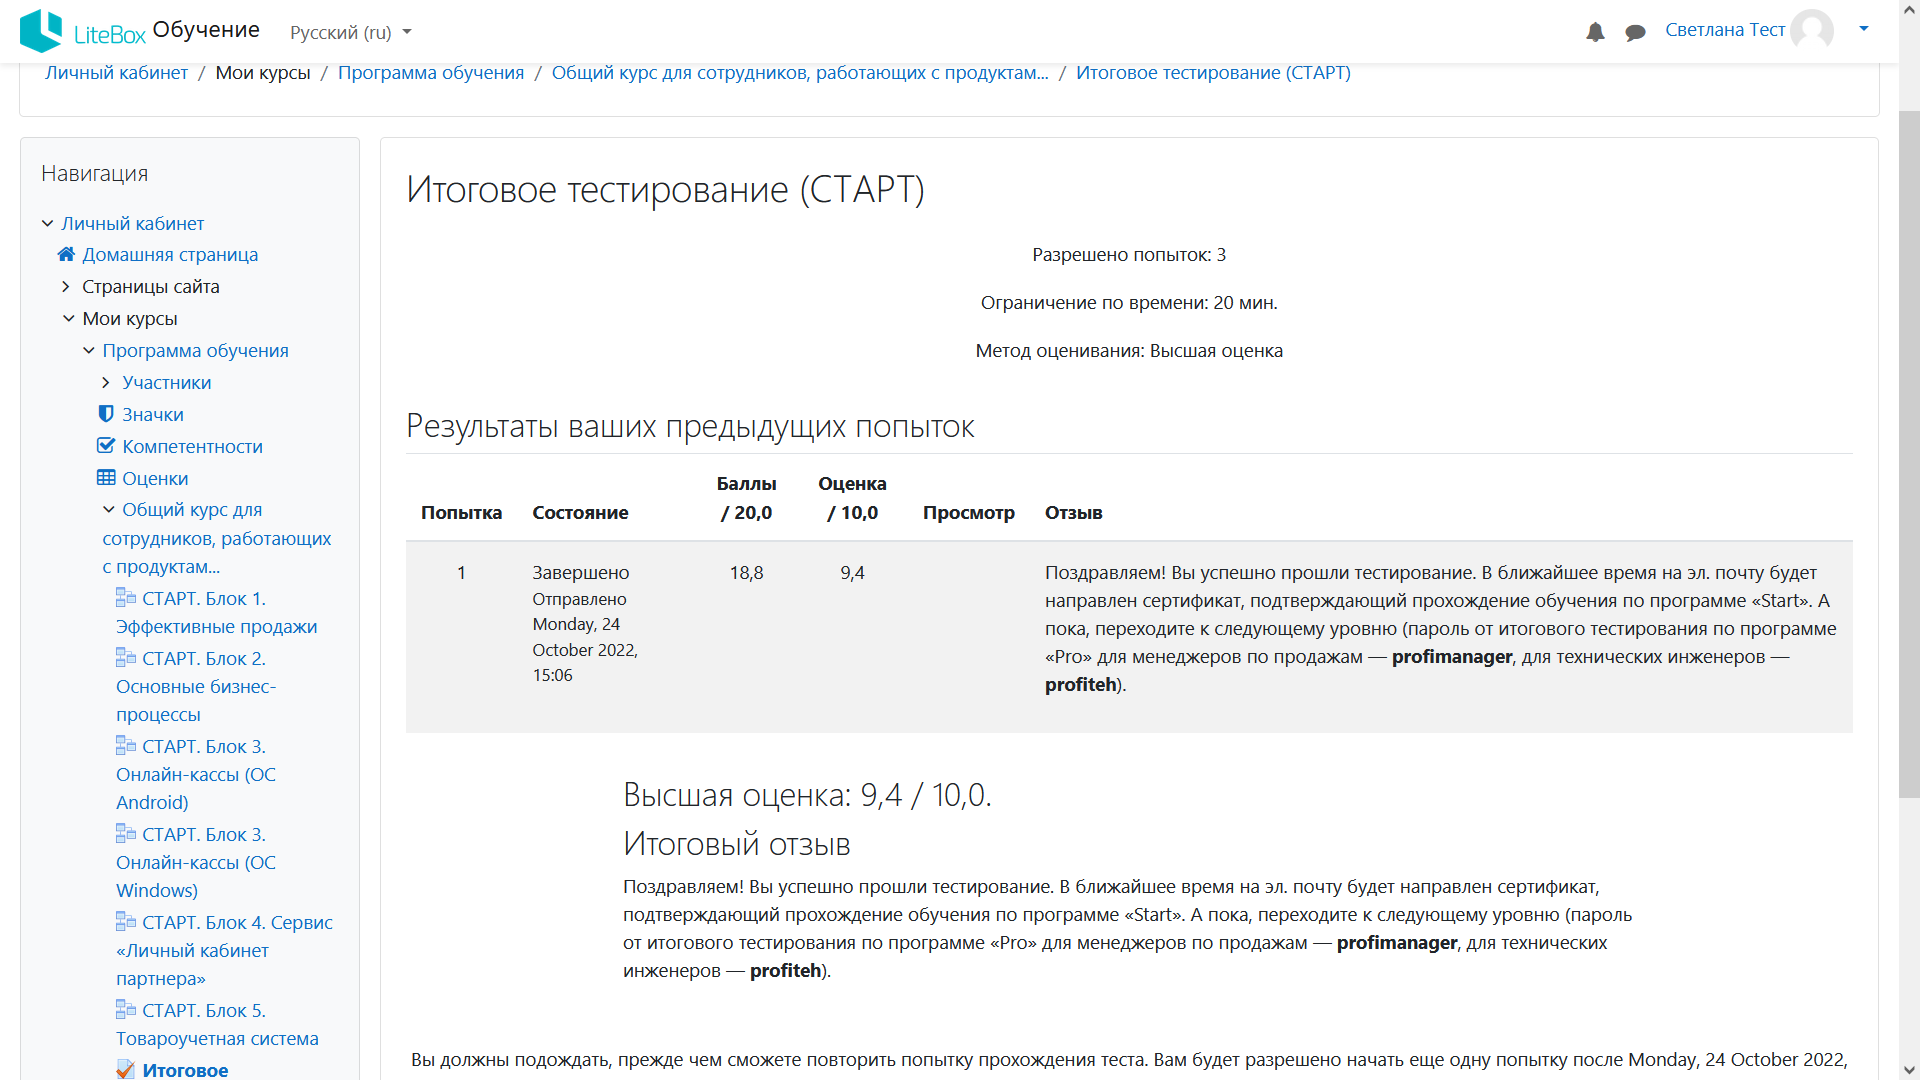Image resolution: width=1920 pixels, height=1080 pixels.
Task: Open Программа обучения breadcrumb link
Action: [x=431, y=73]
